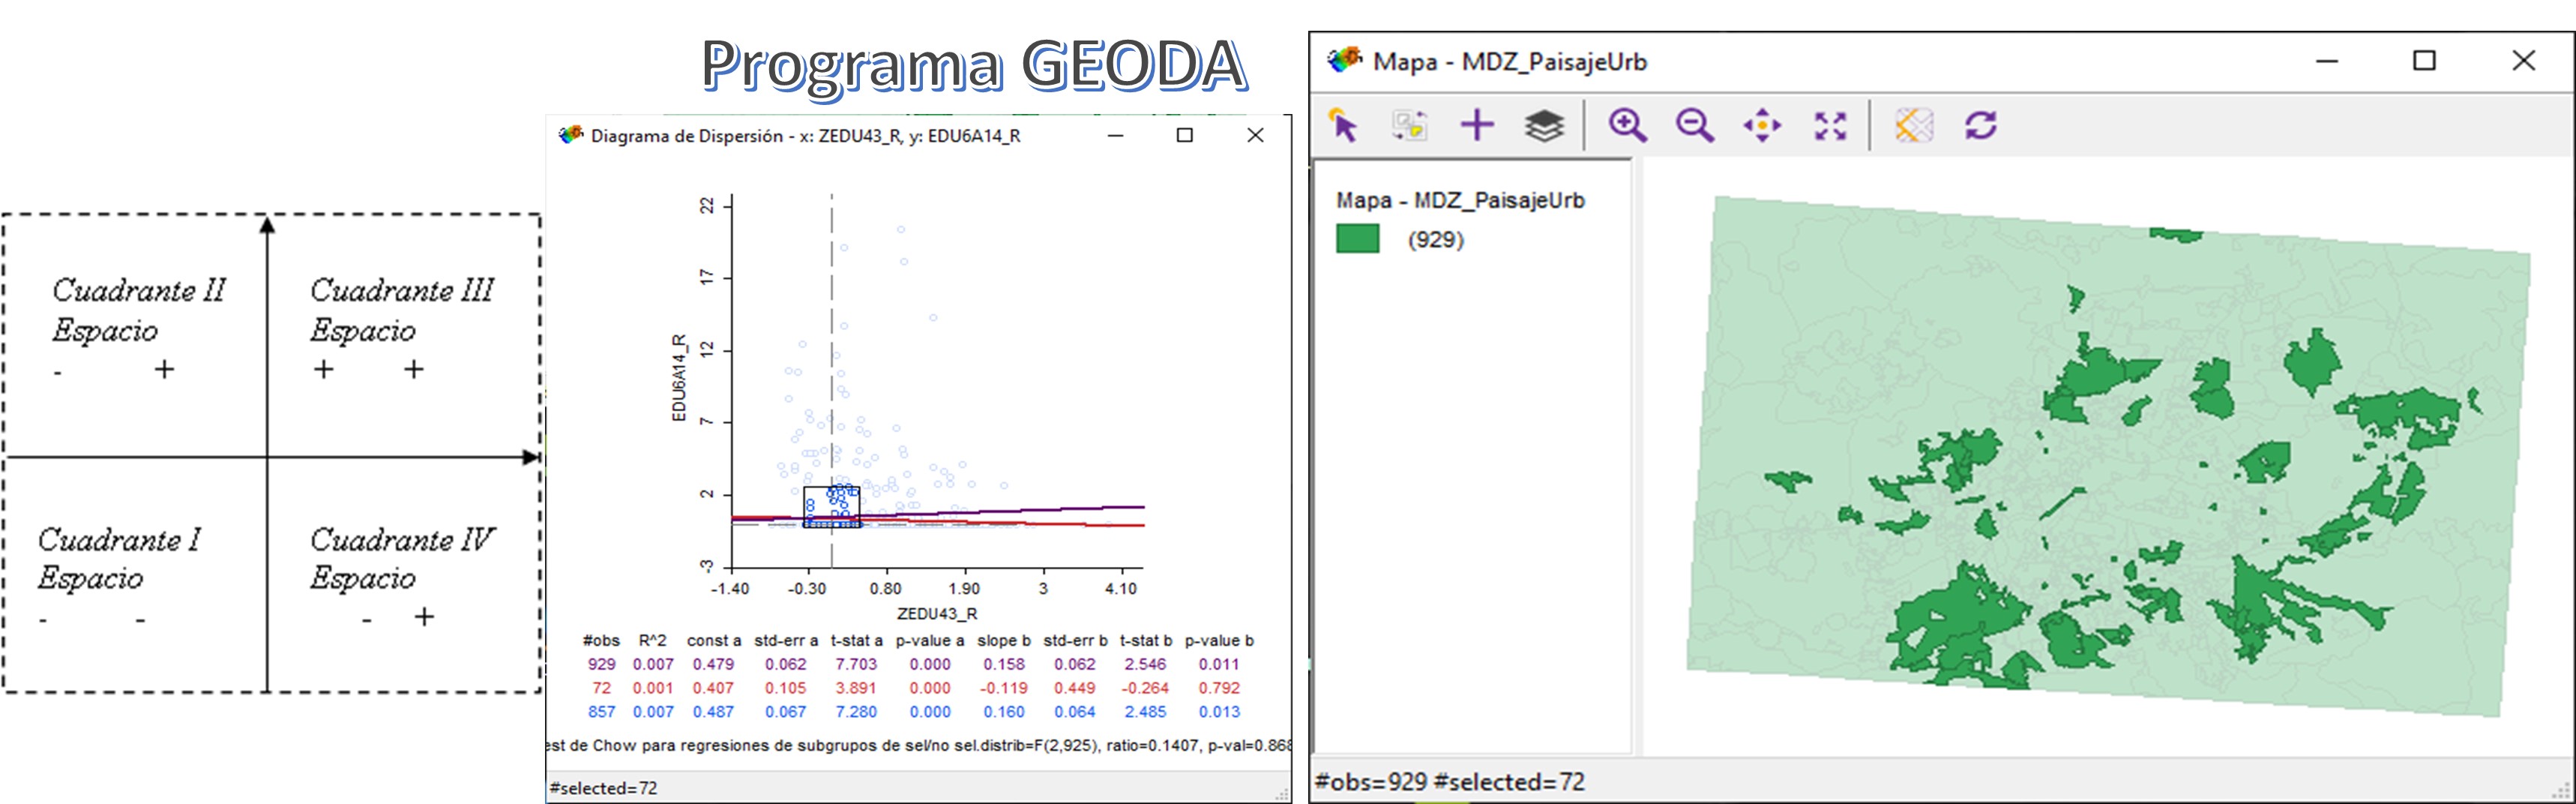The width and height of the screenshot is (2576, 804).
Task: Maximize the Mapa - MDZ_PaisajeUrb window
Action: click(2424, 61)
